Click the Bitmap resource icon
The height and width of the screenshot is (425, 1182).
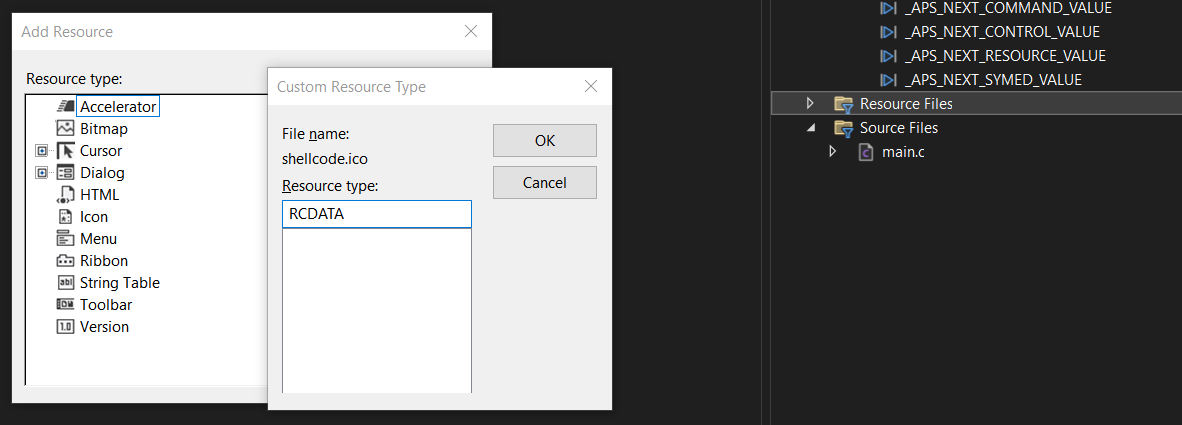click(x=66, y=128)
